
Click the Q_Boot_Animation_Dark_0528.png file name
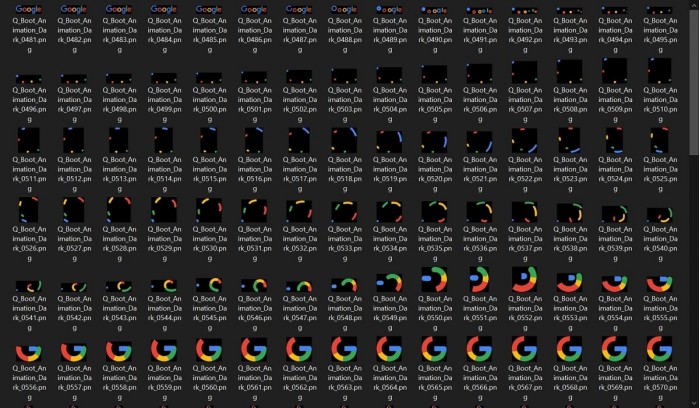click(x=119, y=244)
